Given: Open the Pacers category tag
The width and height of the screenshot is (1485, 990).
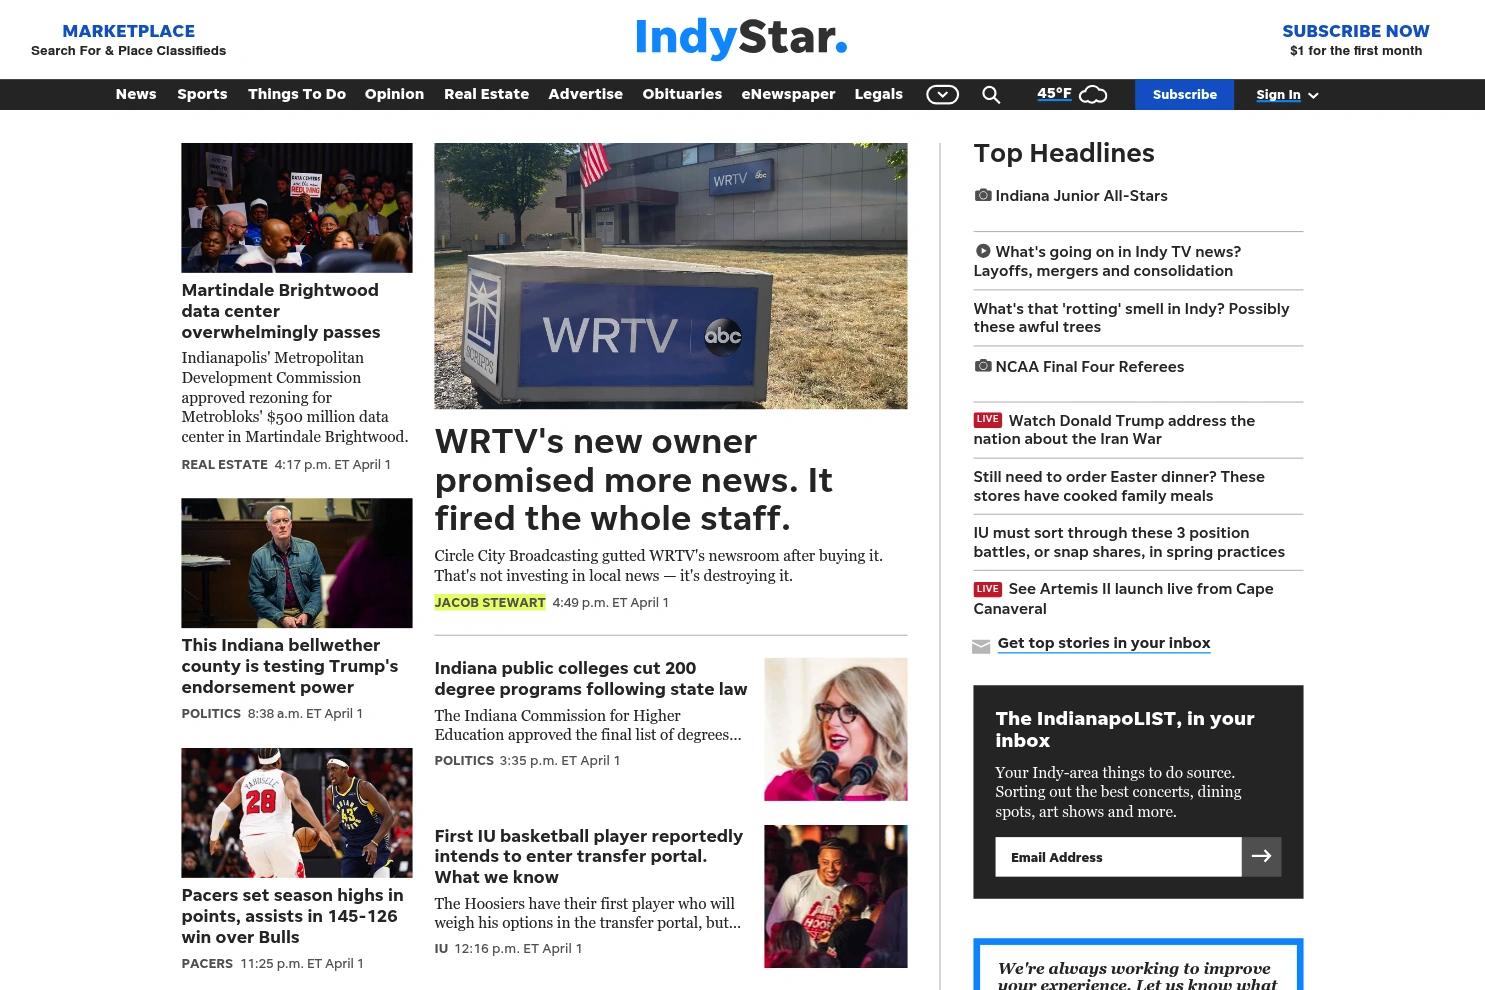Looking at the screenshot, I should tap(207, 963).
